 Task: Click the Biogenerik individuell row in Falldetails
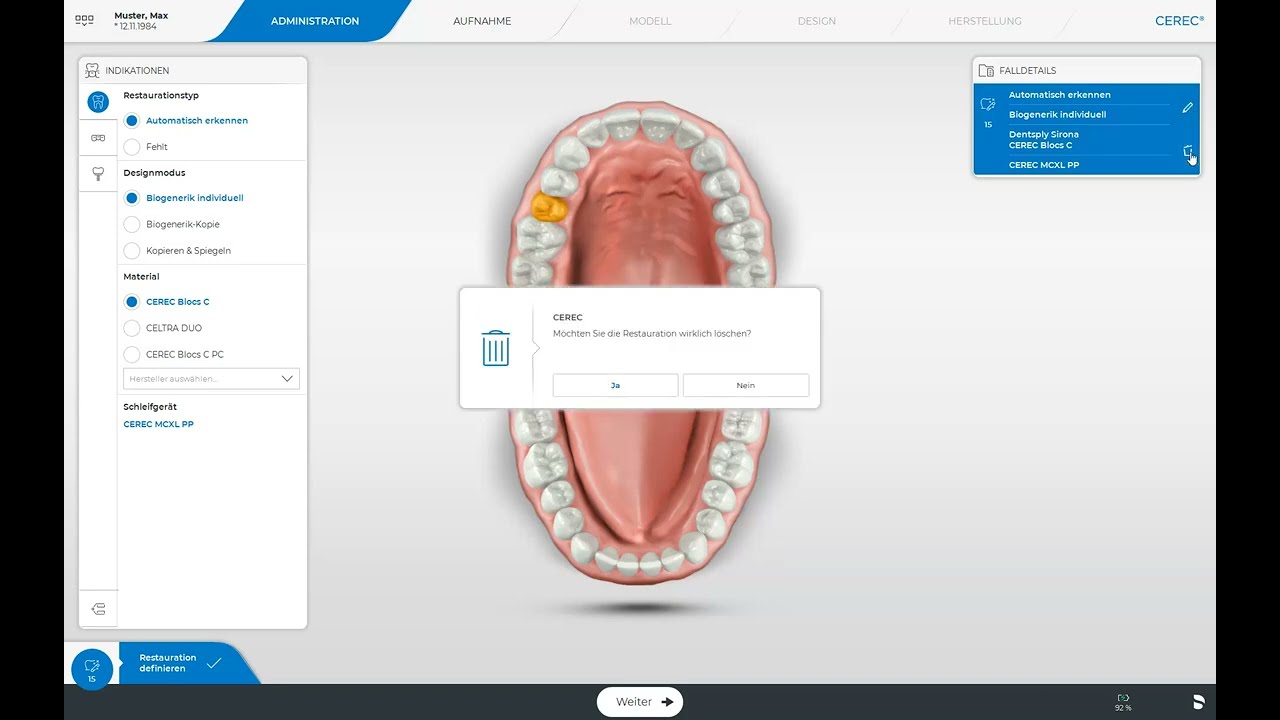coord(1057,114)
